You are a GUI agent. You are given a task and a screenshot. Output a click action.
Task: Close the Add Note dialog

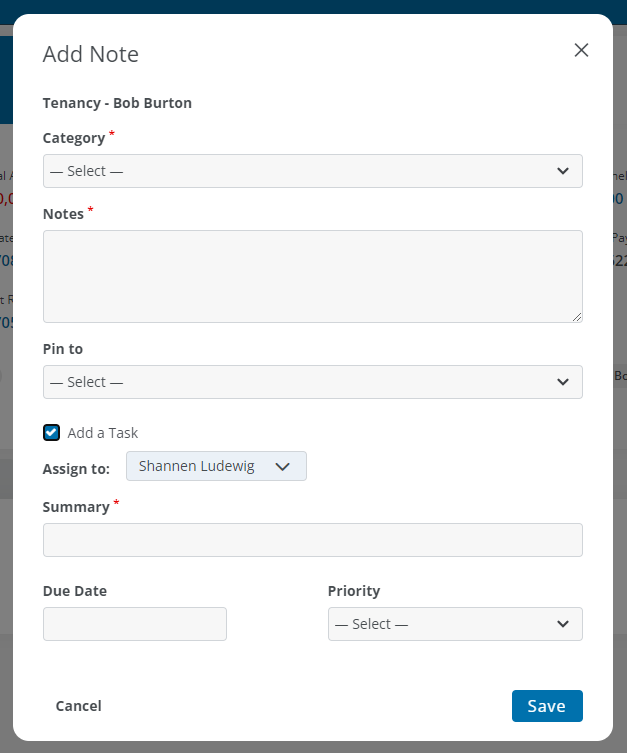point(581,50)
